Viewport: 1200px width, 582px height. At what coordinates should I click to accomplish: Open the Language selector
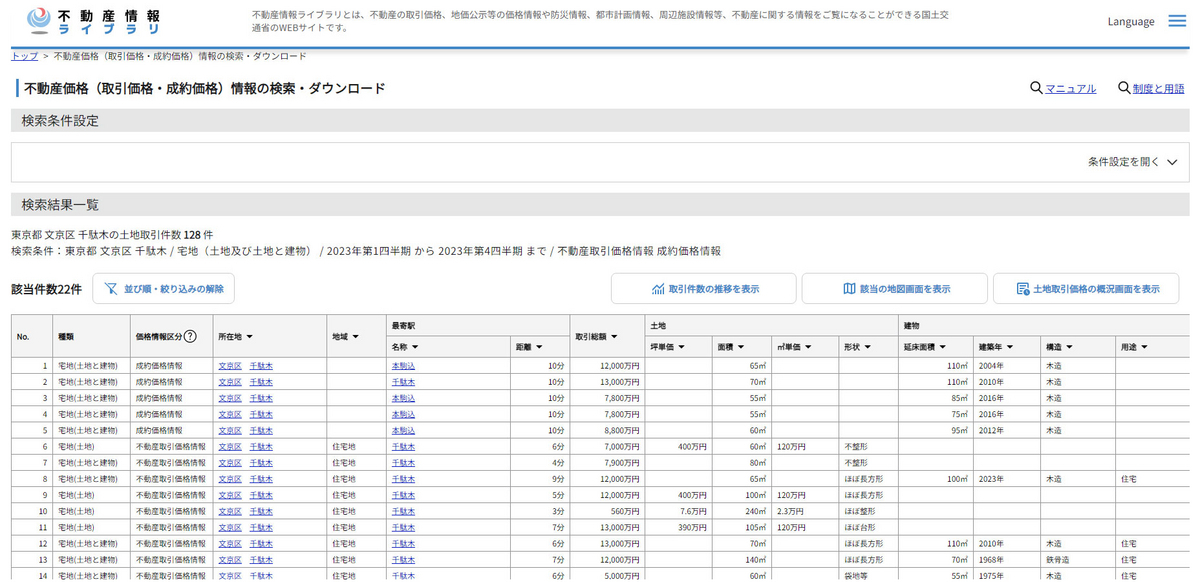(x=1130, y=22)
